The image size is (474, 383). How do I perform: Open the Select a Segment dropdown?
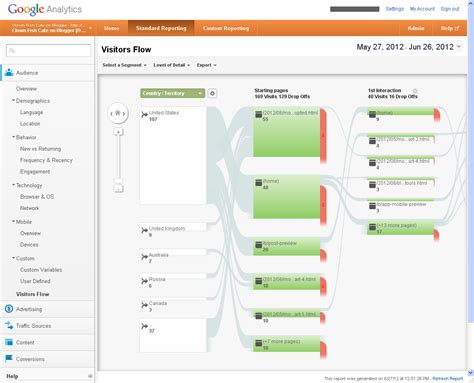(124, 65)
